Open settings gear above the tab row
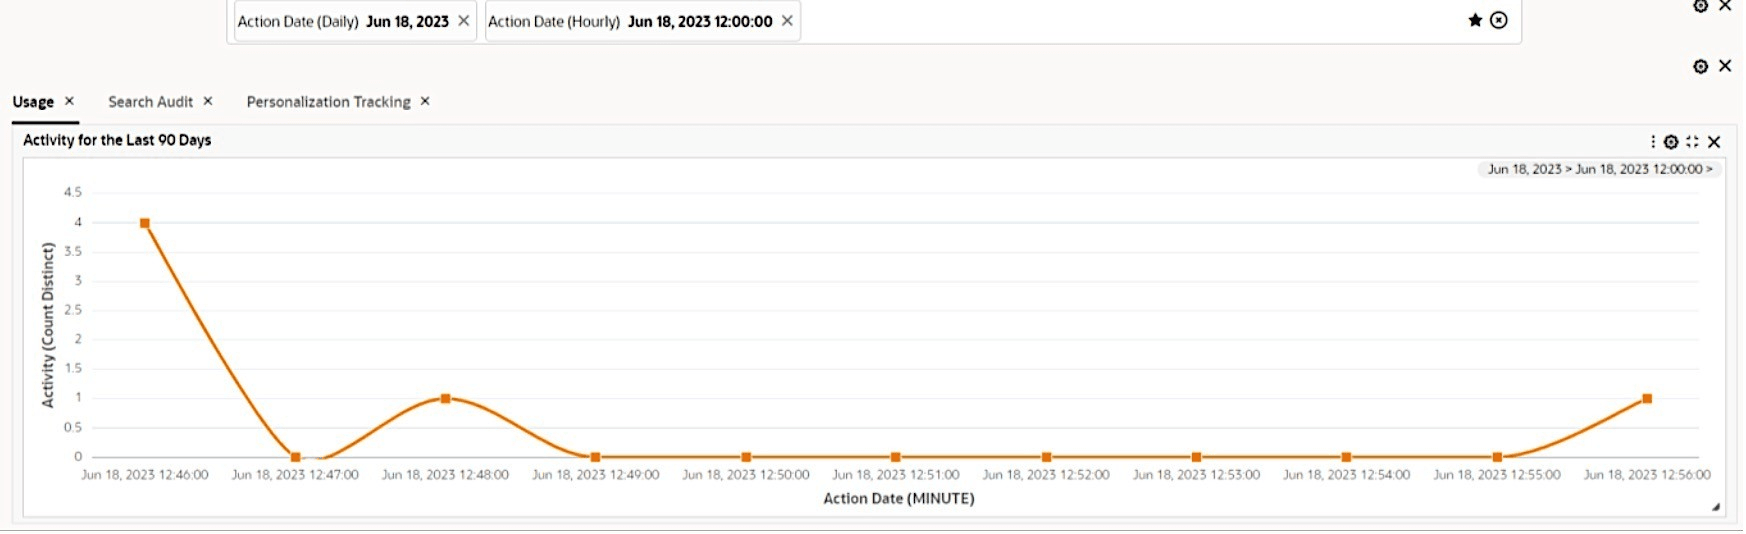 (1700, 66)
